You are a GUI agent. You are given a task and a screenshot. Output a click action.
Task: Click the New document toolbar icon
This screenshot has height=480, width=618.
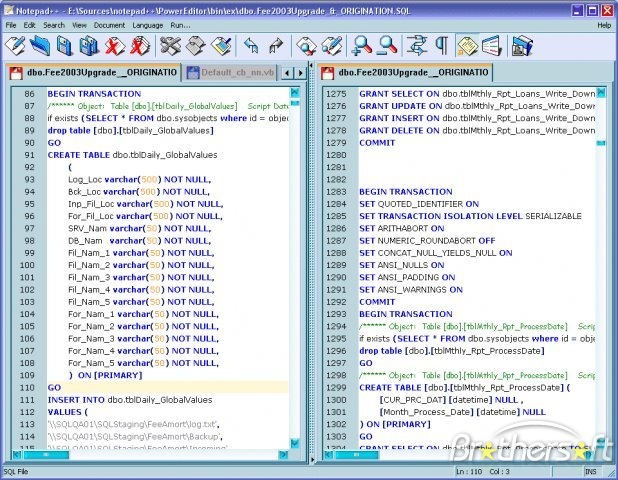coord(15,46)
